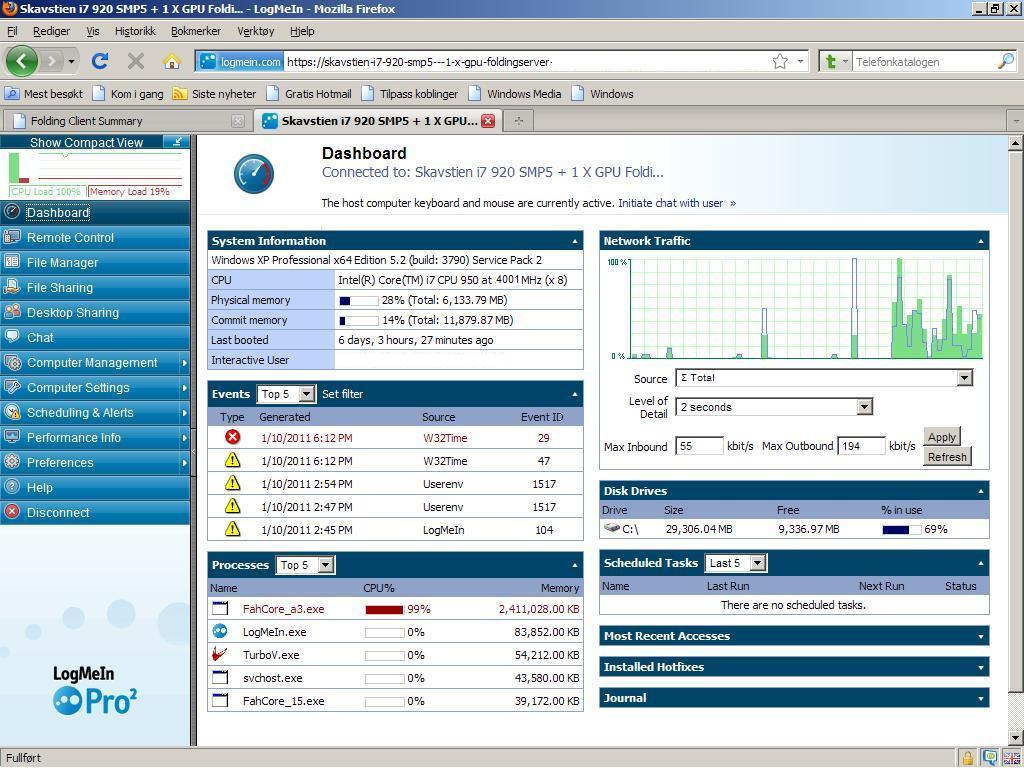Expand Performance Info submenu arrow
This screenshot has width=1024, height=768.
click(x=185, y=438)
